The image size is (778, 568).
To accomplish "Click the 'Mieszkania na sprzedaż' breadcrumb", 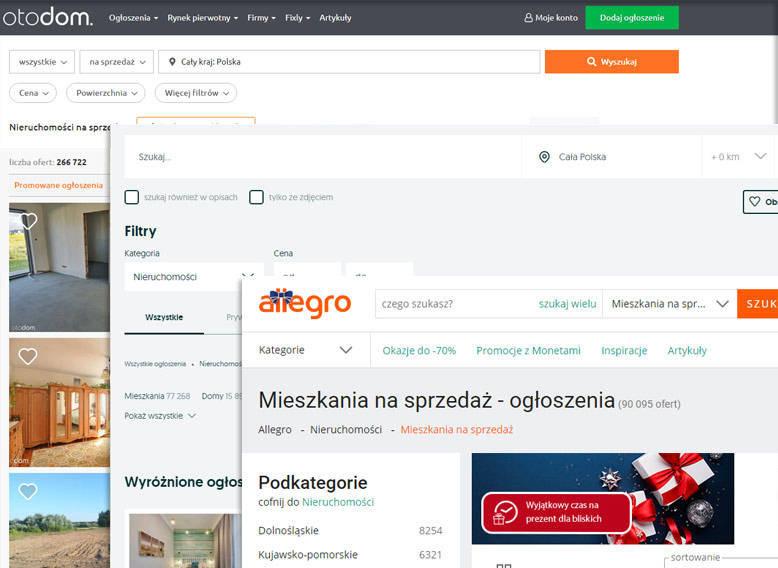I will (456, 430).
